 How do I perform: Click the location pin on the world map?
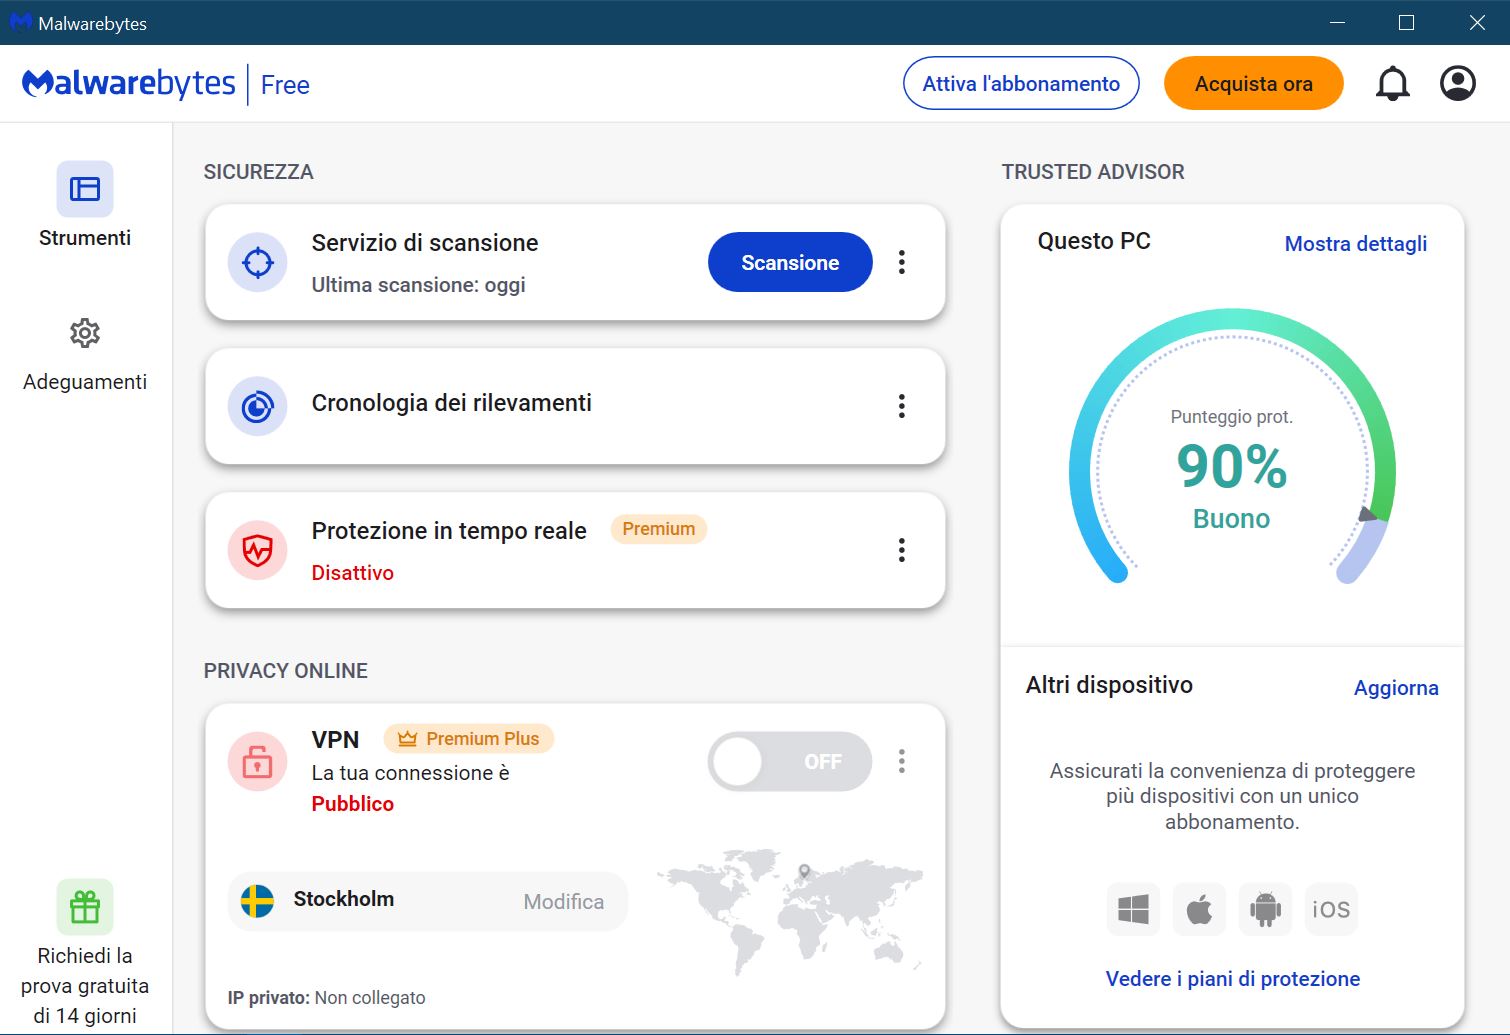804,871
